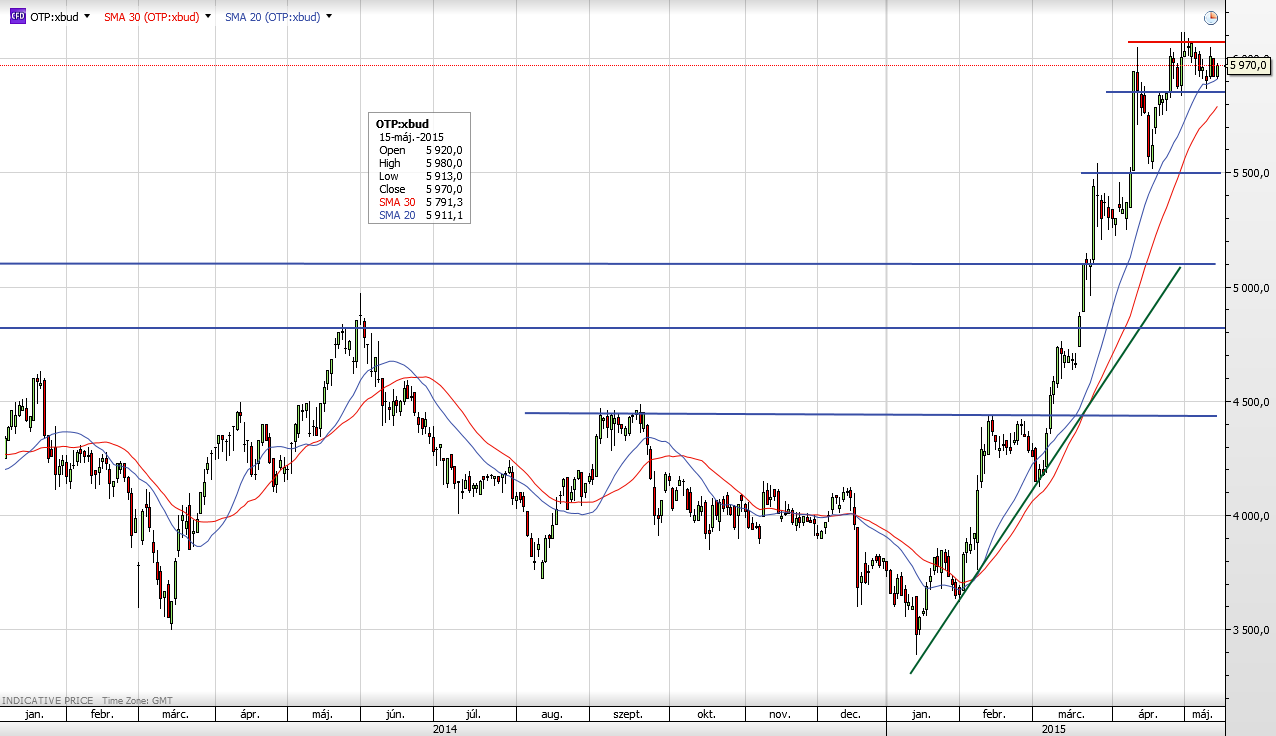Click the High value 5 980,0 in tooltip

[x=444, y=163]
